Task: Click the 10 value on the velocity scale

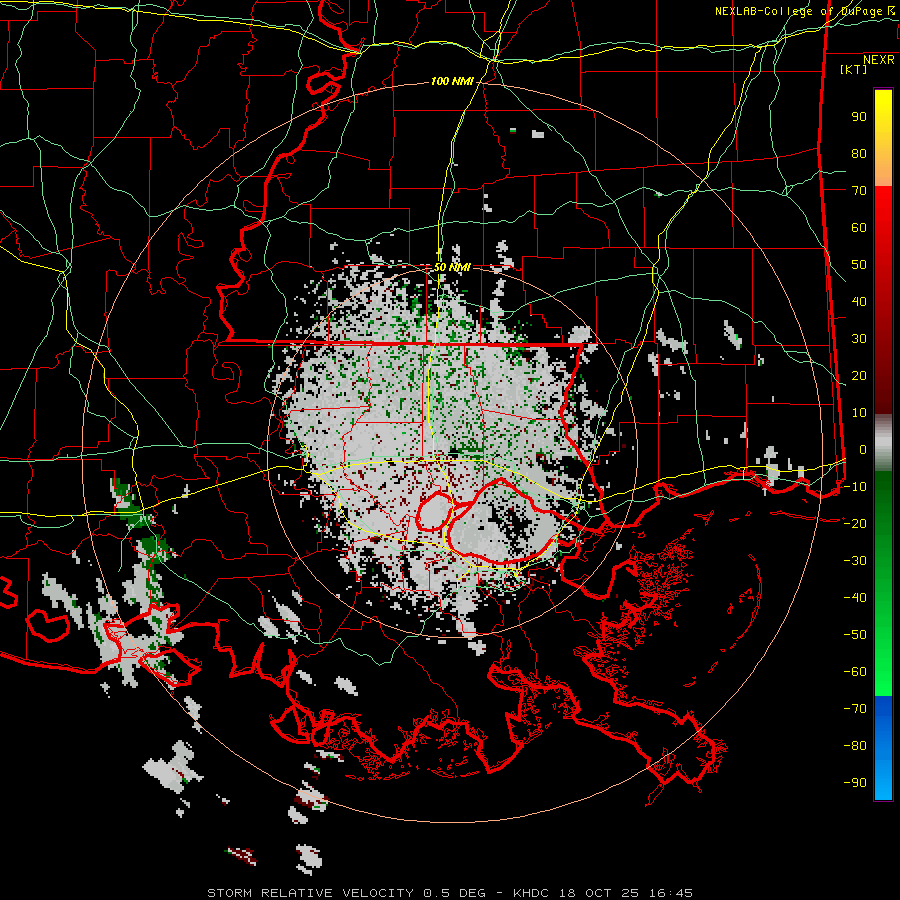Action: point(859,413)
